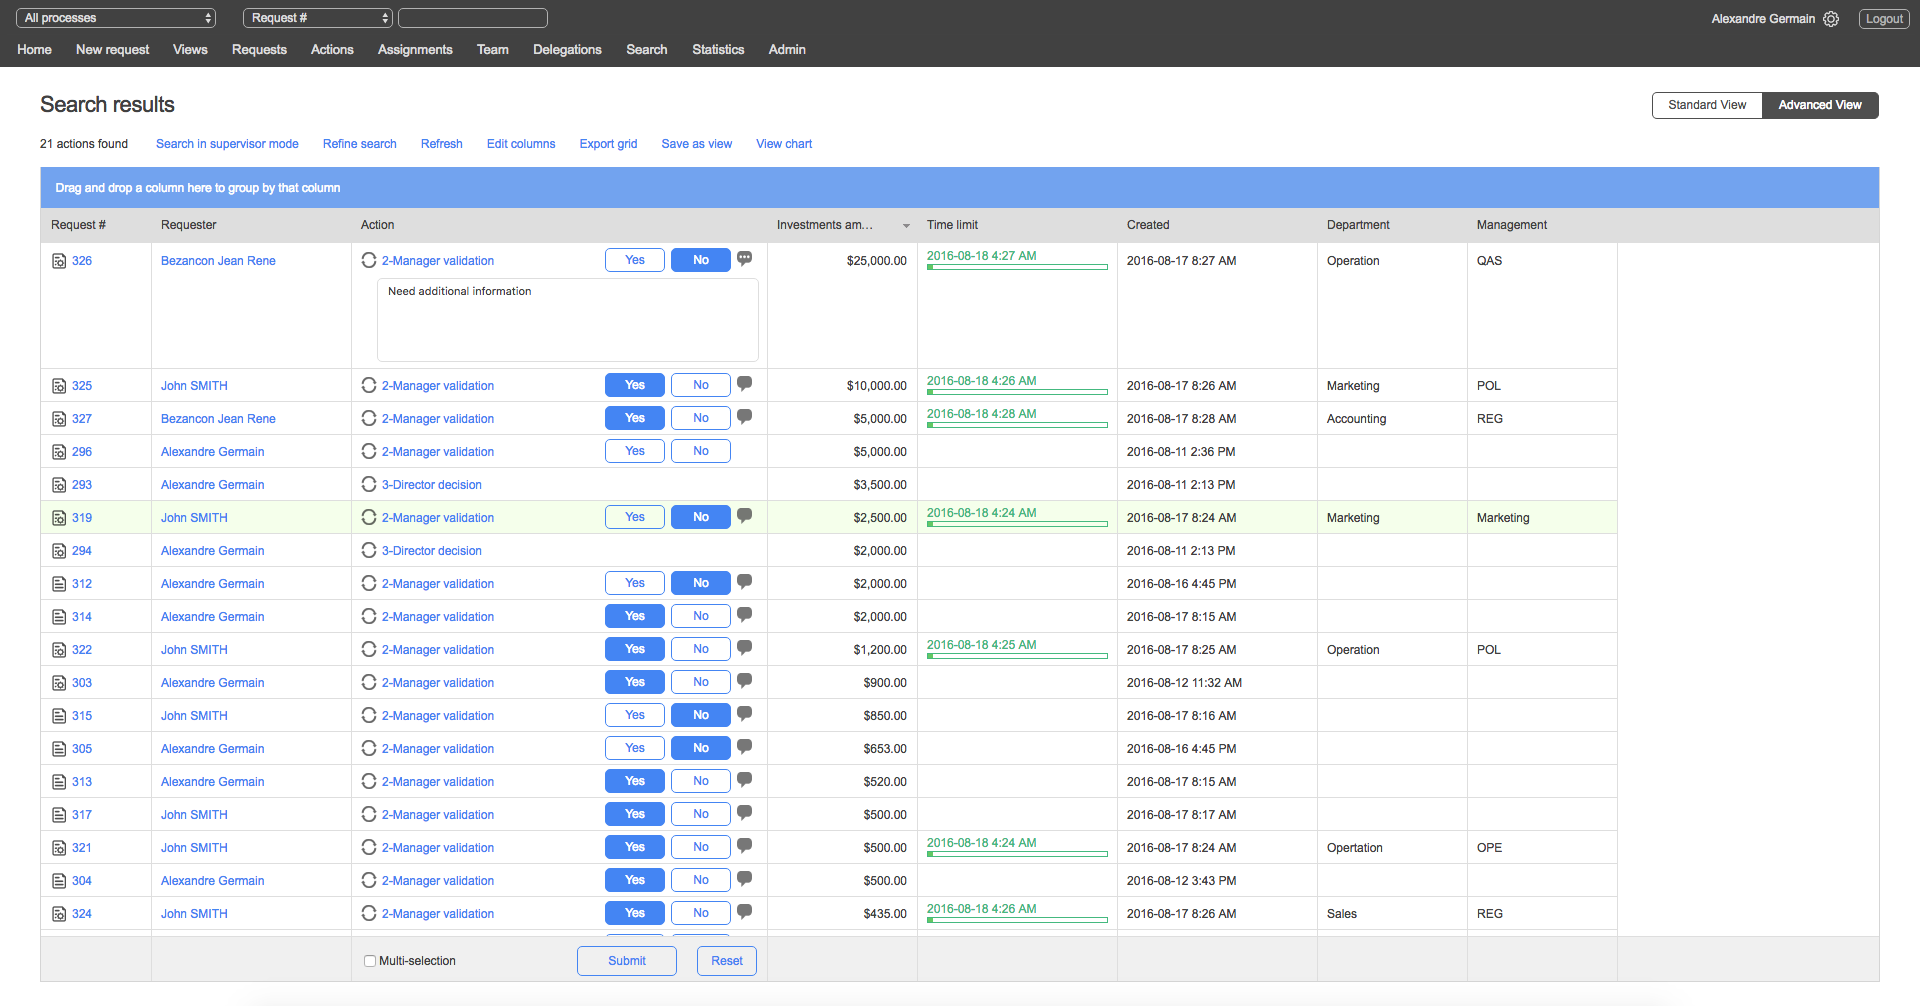
Task: Open the comment bubble for request 319
Action: [744, 515]
